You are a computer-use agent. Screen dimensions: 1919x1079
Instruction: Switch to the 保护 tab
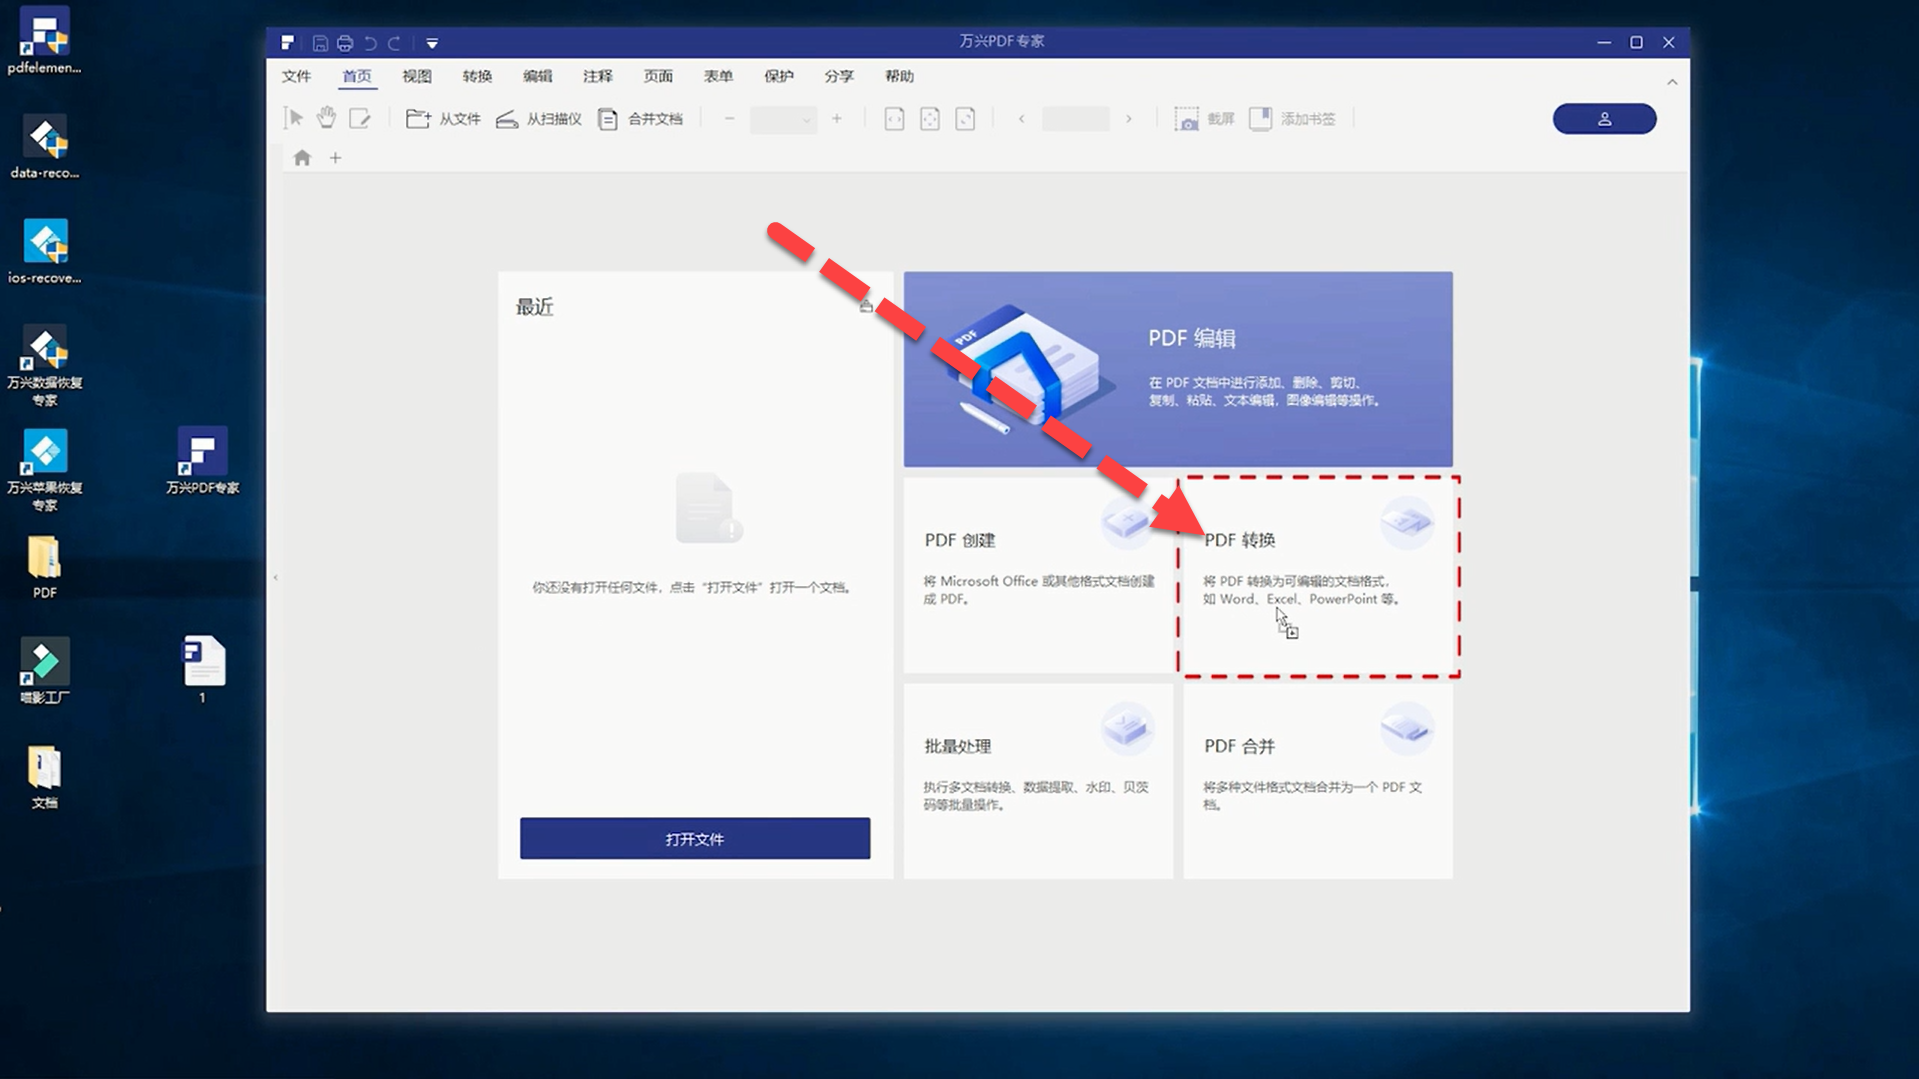point(779,76)
